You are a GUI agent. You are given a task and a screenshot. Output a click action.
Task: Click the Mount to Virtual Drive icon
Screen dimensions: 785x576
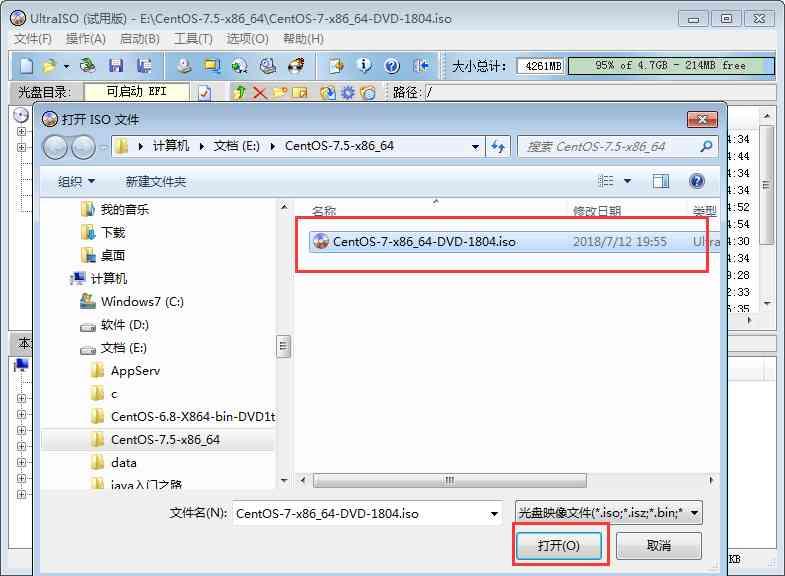pyautogui.click(x=268, y=66)
